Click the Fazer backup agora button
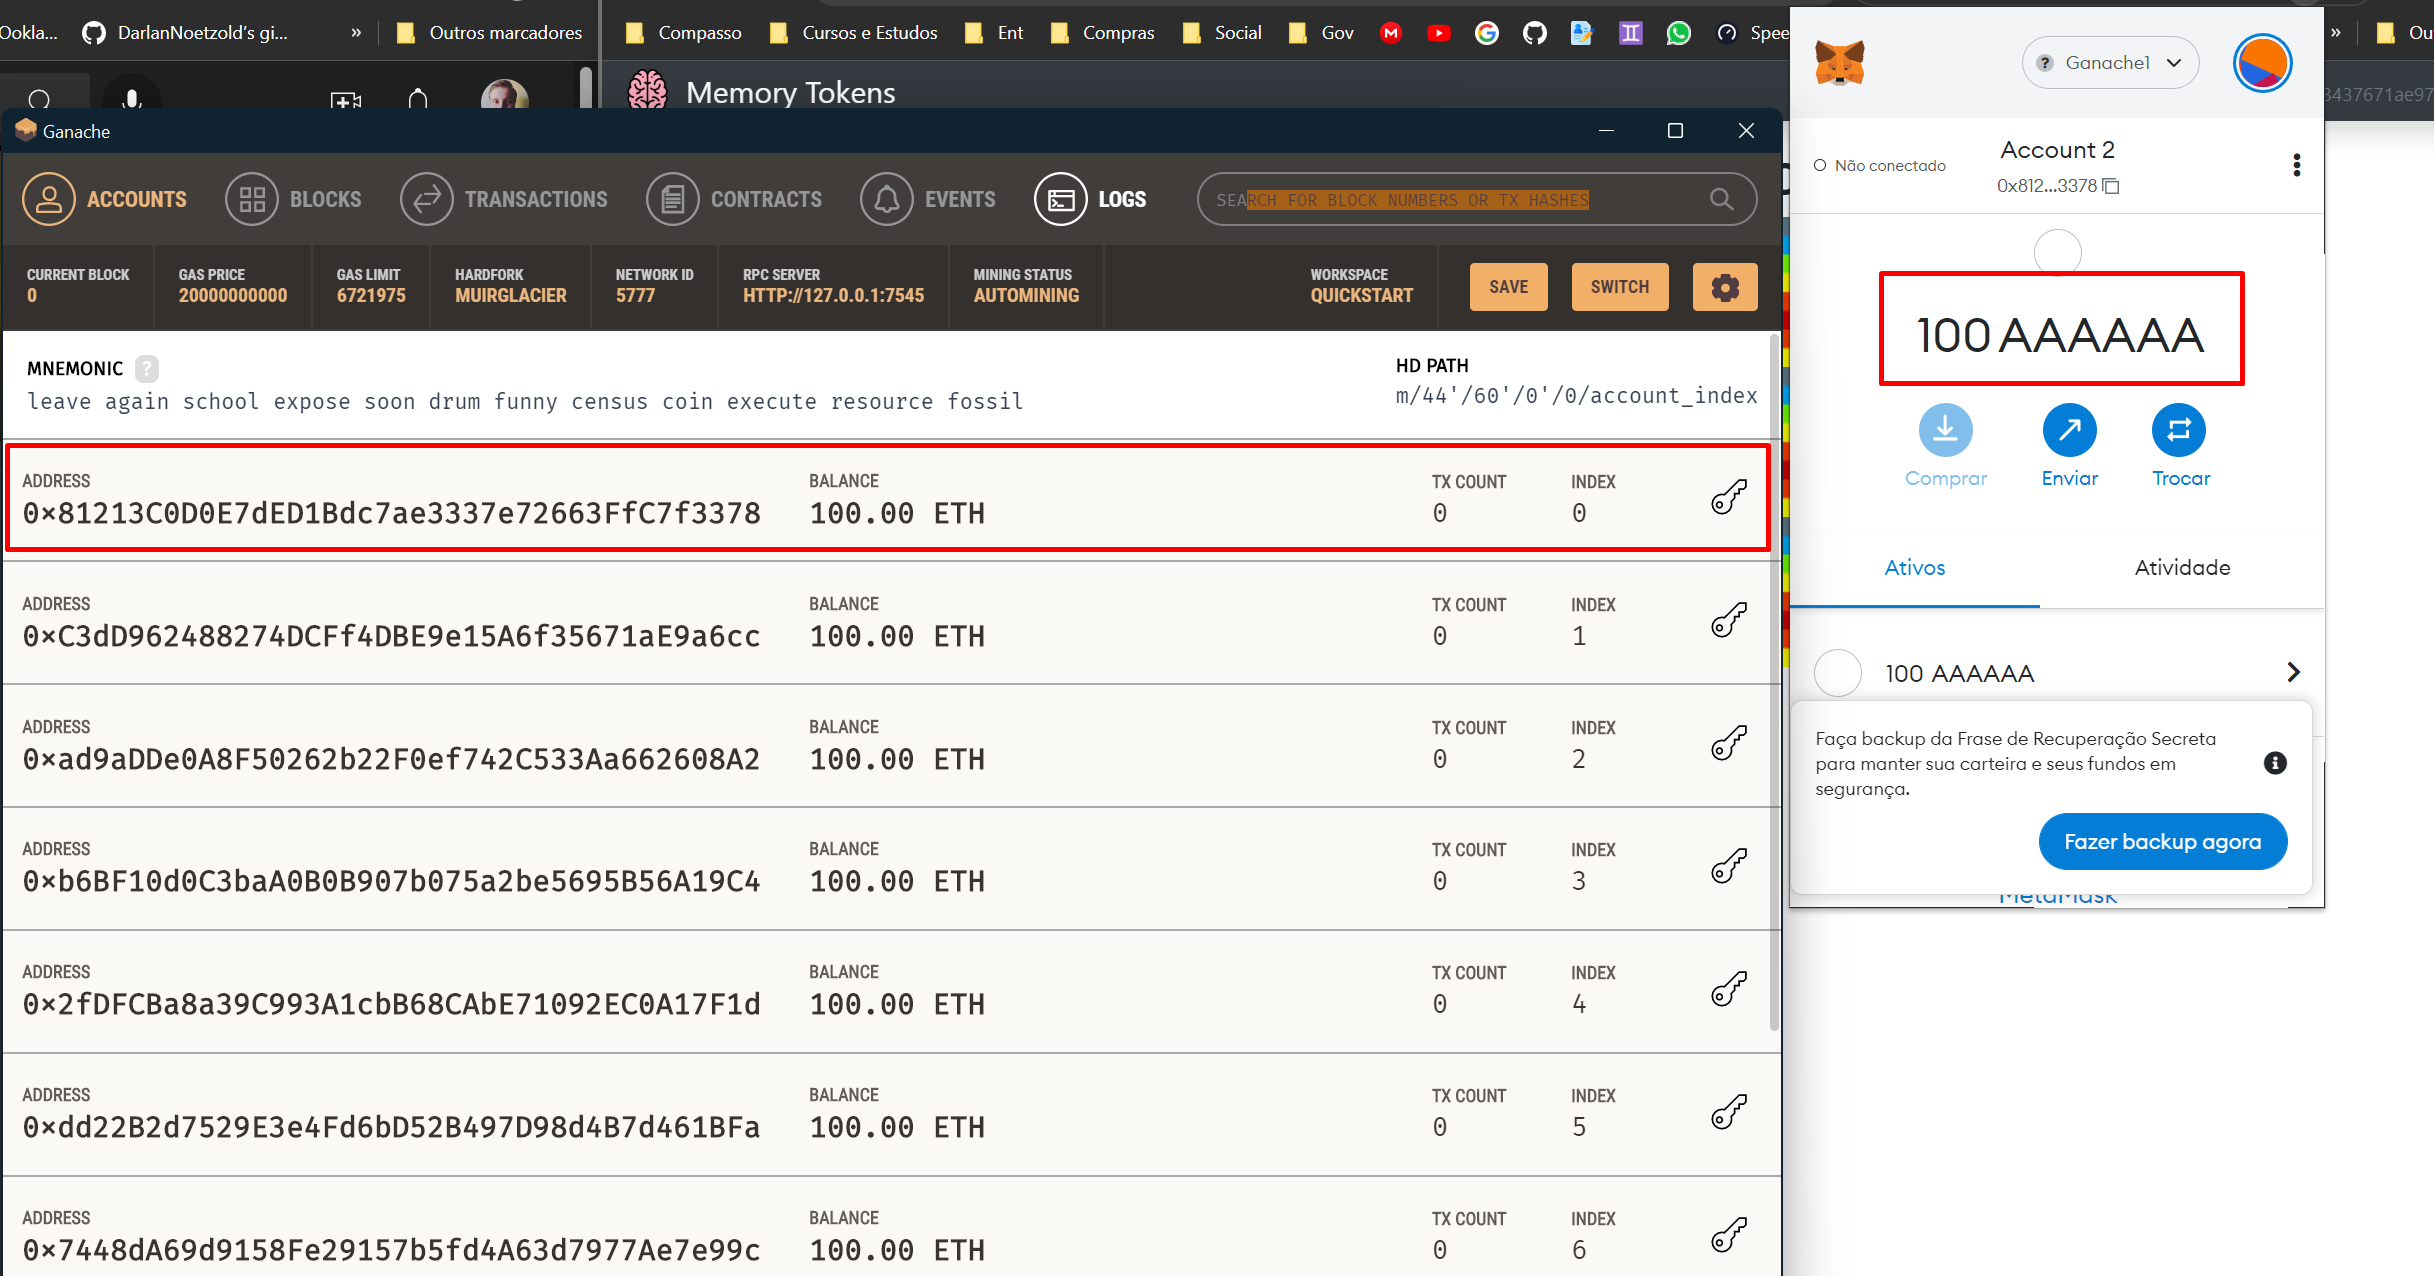The image size is (2434, 1276). pyautogui.click(x=2162, y=842)
